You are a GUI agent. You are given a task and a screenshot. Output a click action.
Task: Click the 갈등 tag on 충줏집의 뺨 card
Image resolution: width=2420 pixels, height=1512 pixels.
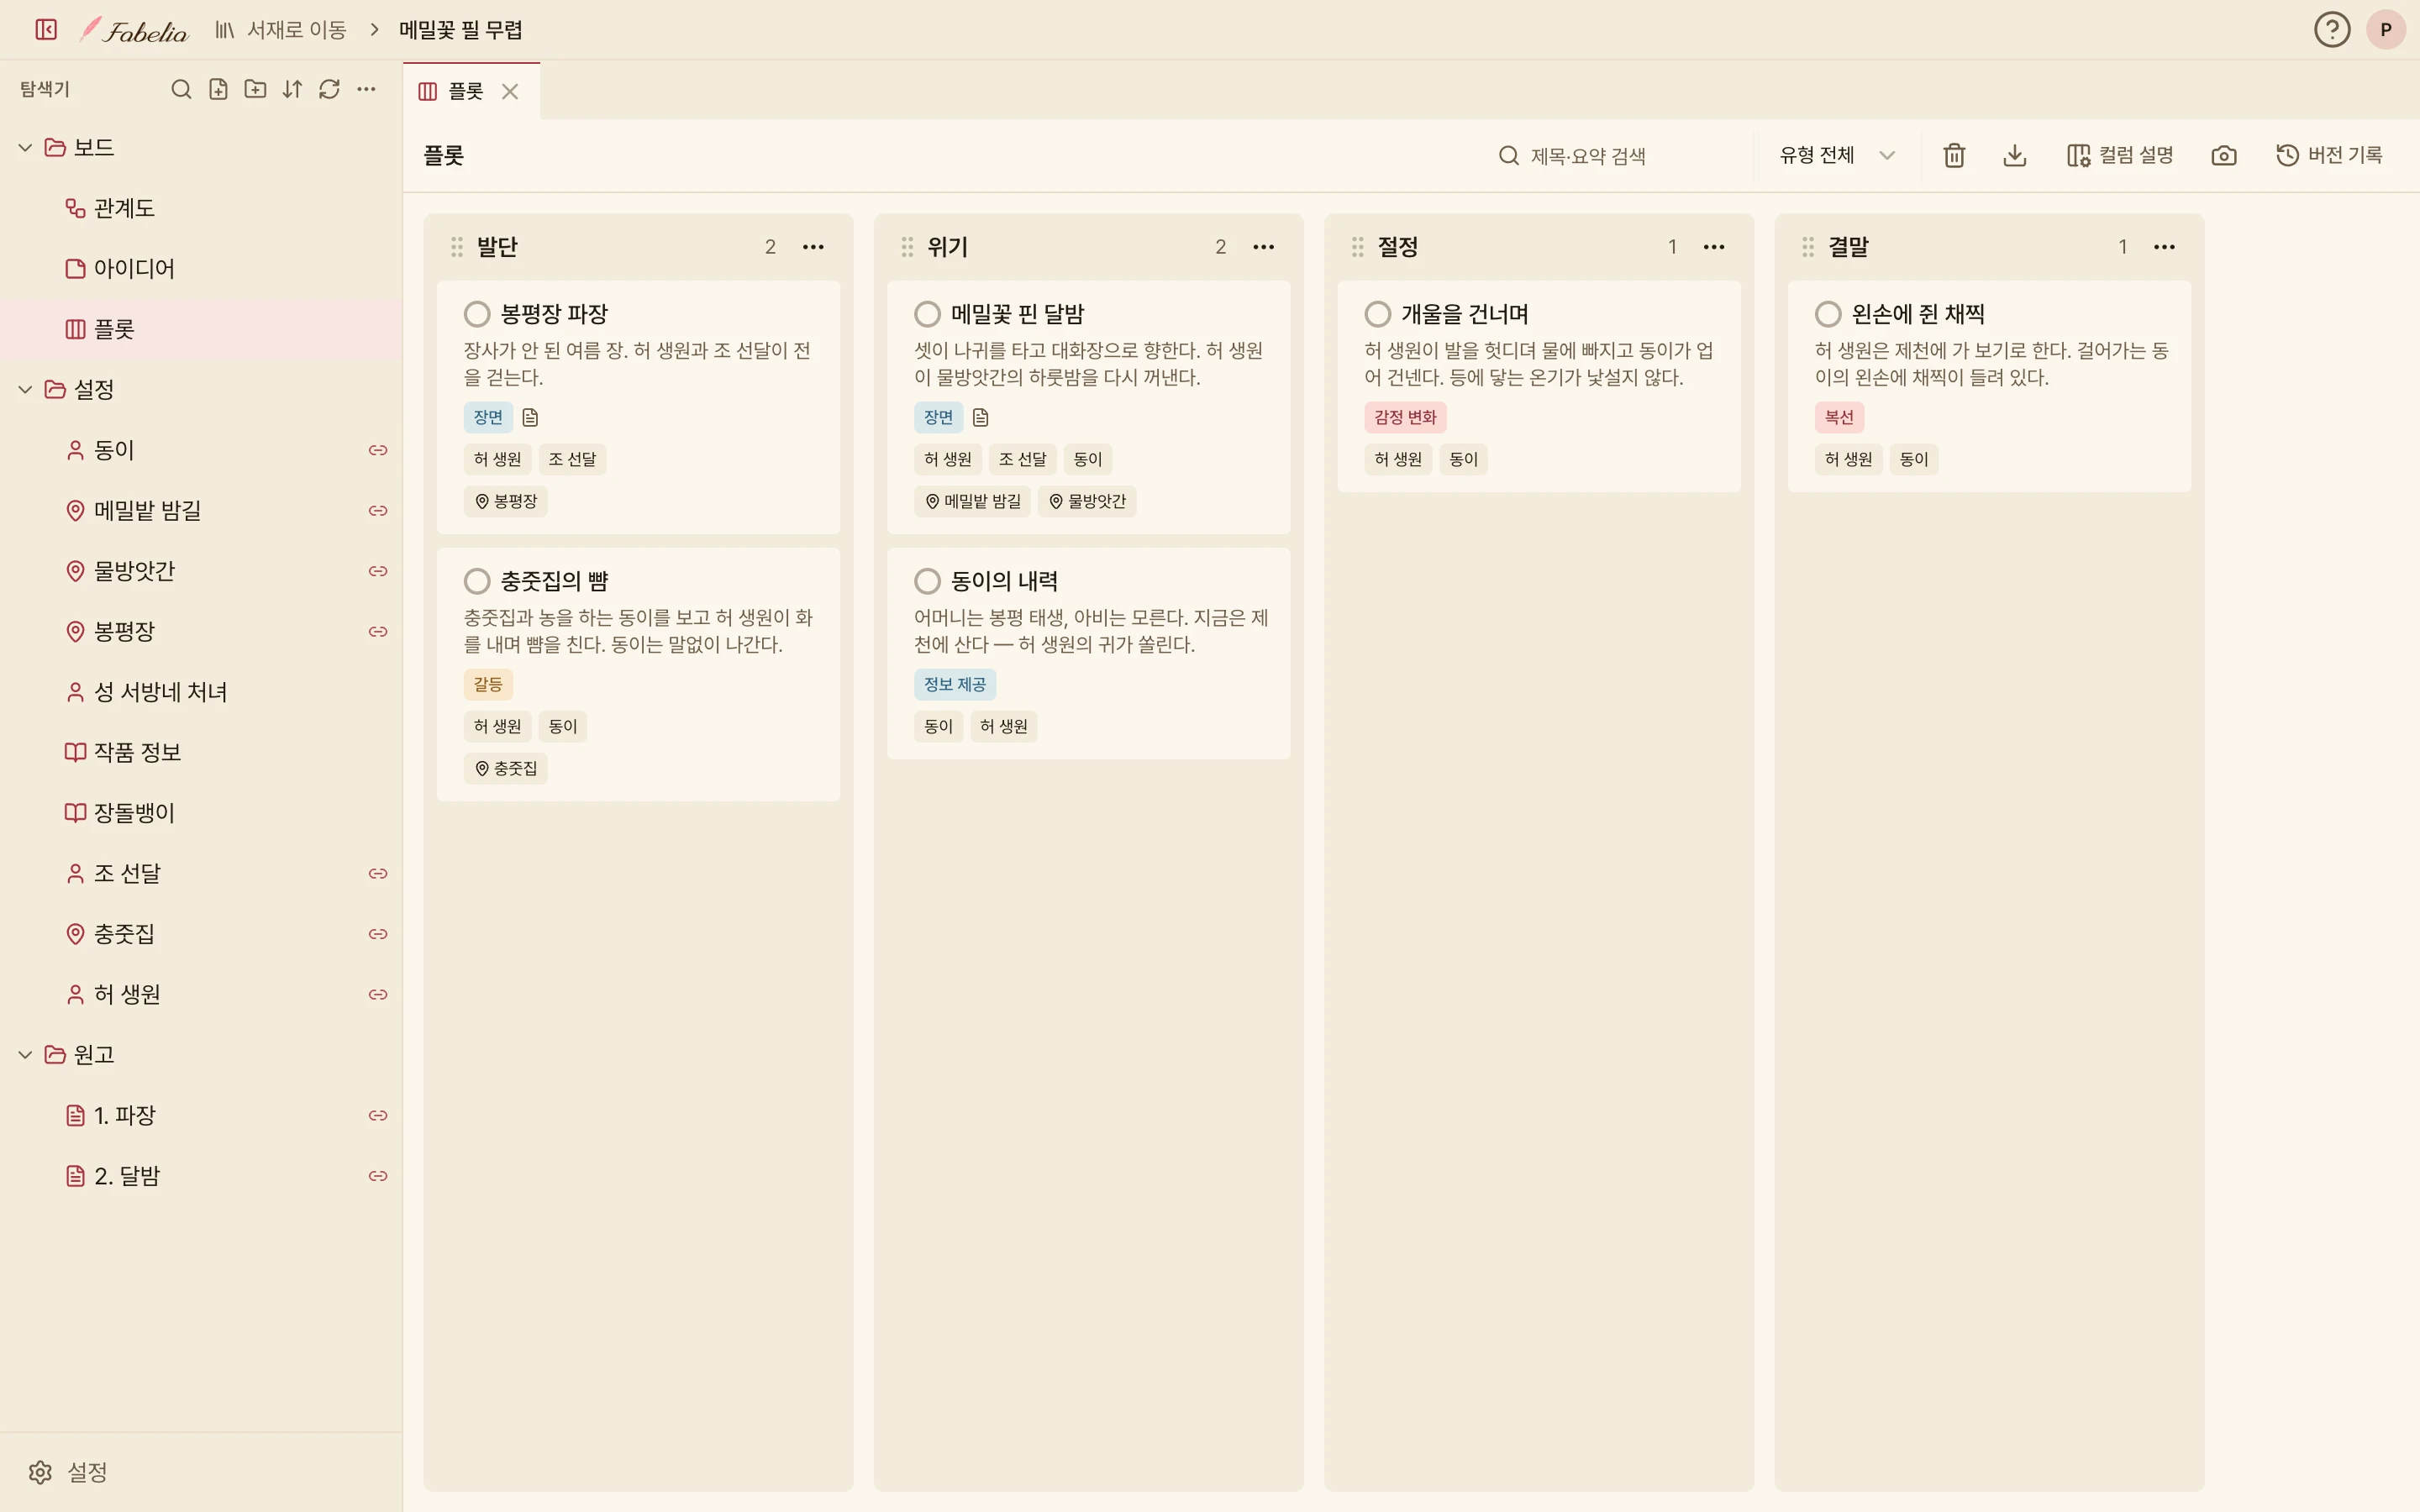tap(488, 684)
